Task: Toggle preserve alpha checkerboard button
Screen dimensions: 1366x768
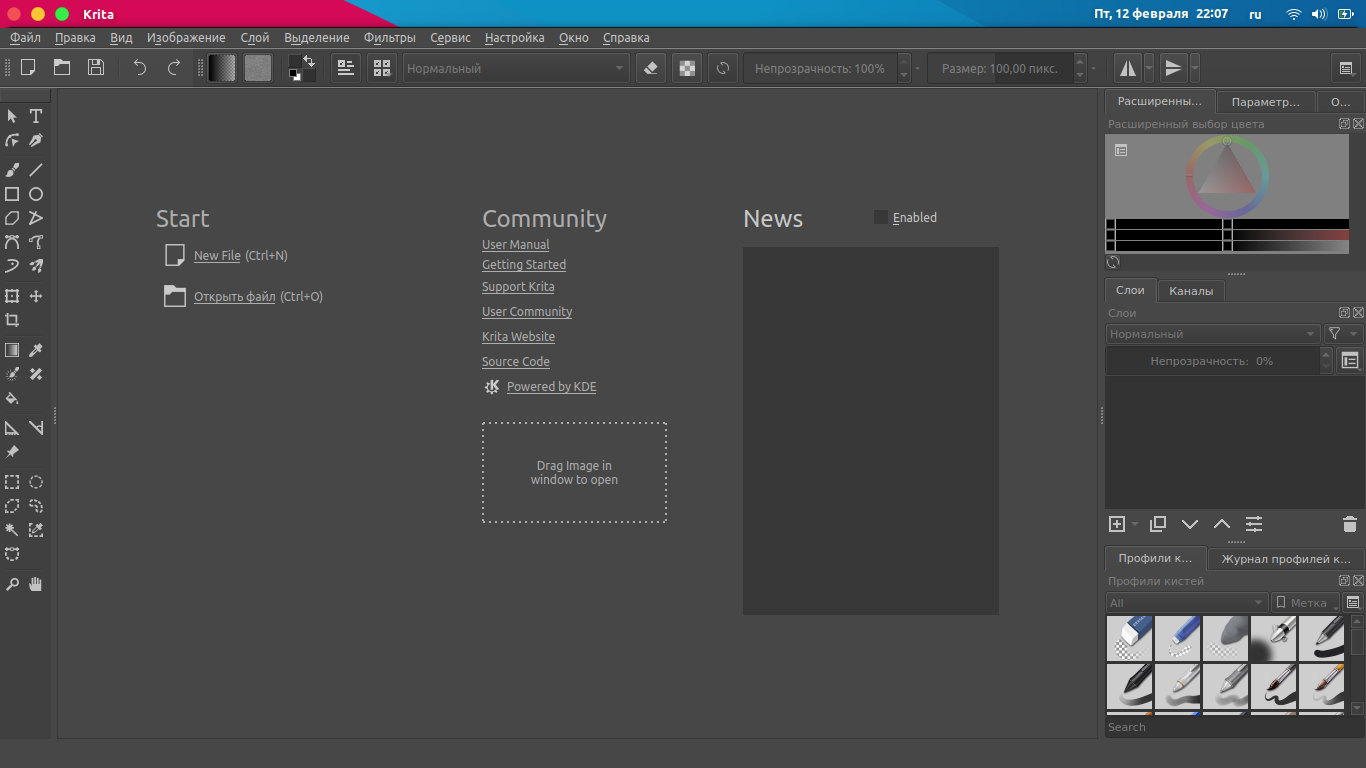Action: [x=687, y=68]
